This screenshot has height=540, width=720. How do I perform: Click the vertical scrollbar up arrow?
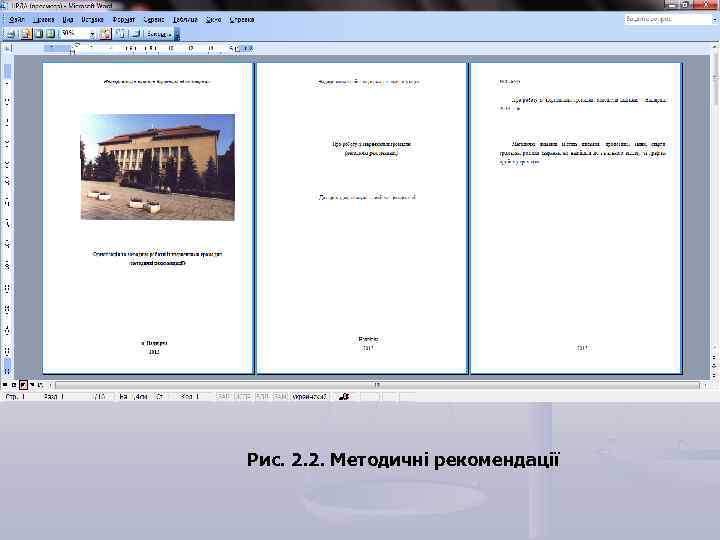pos(715,46)
